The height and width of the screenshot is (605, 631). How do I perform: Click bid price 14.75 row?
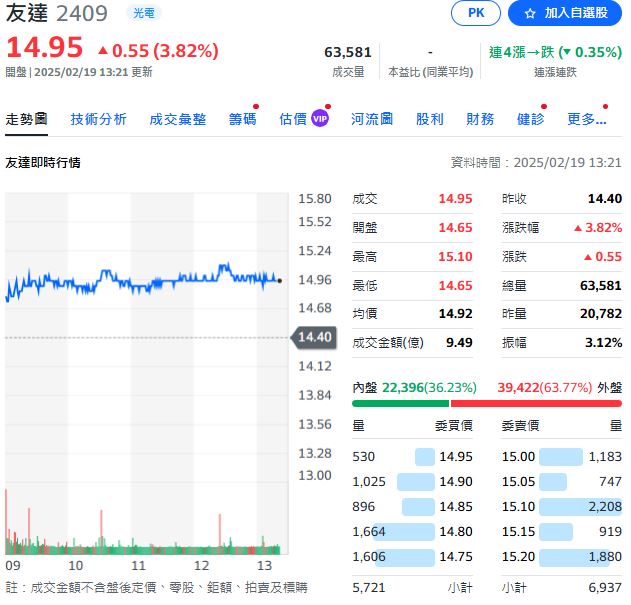click(x=412, y=556)
